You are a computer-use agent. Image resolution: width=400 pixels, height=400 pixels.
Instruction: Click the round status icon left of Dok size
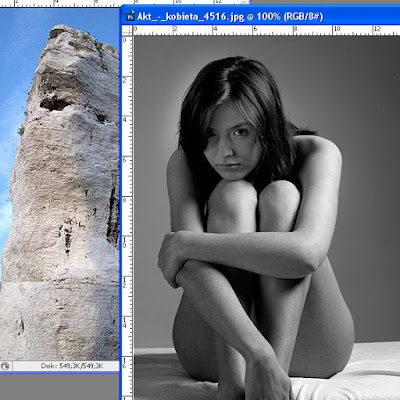pos(5,366)
